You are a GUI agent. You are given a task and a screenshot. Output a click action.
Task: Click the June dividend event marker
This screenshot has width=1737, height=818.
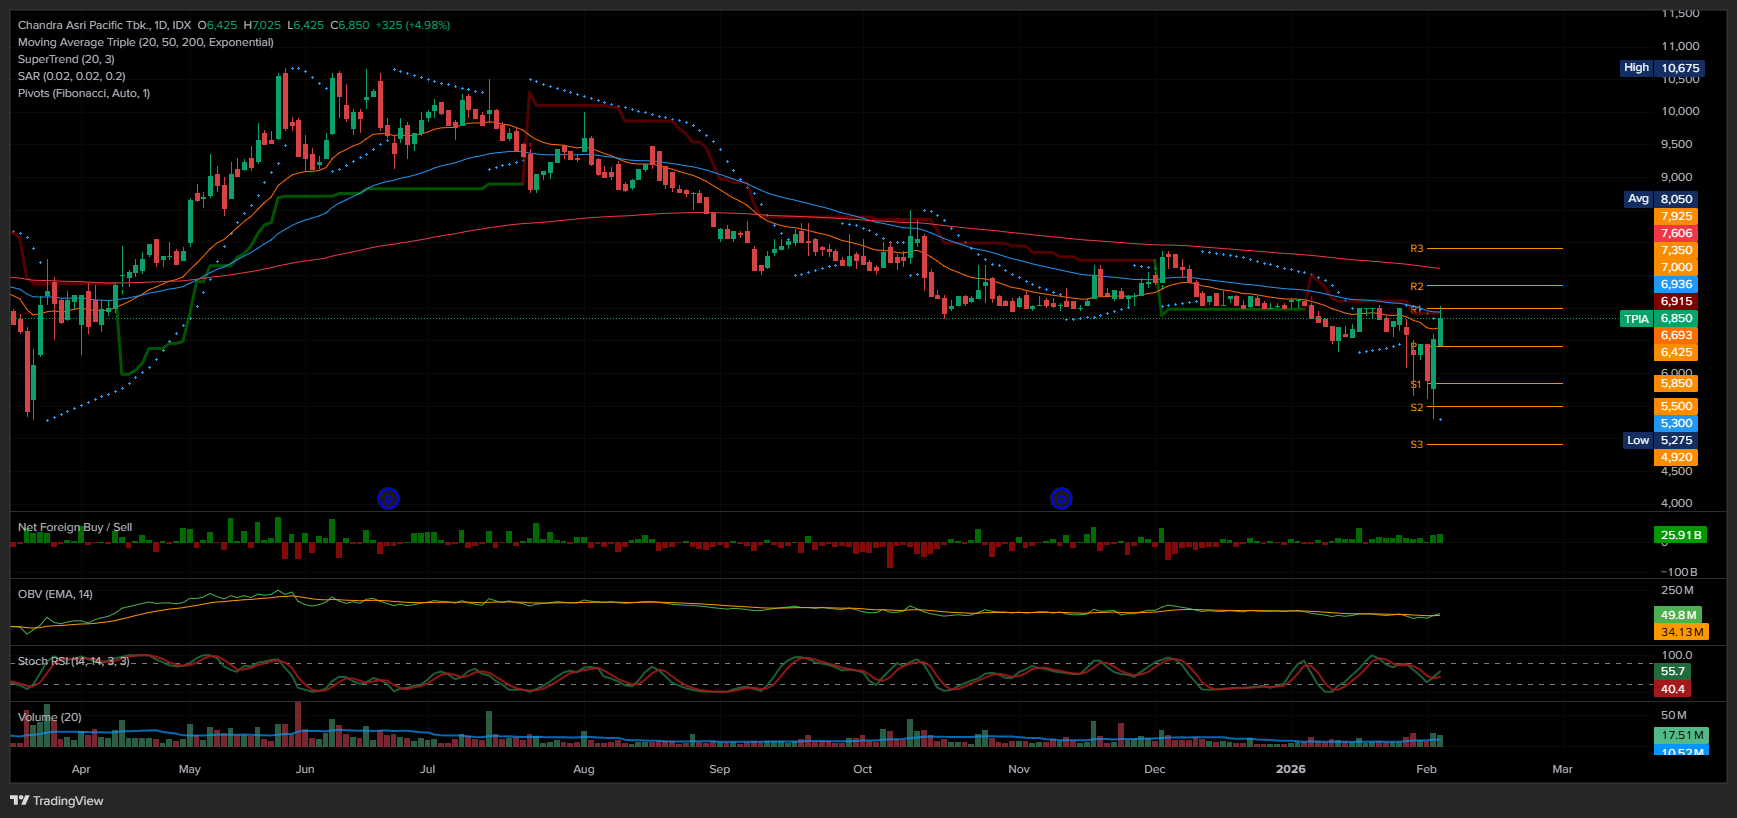point(388,498)
